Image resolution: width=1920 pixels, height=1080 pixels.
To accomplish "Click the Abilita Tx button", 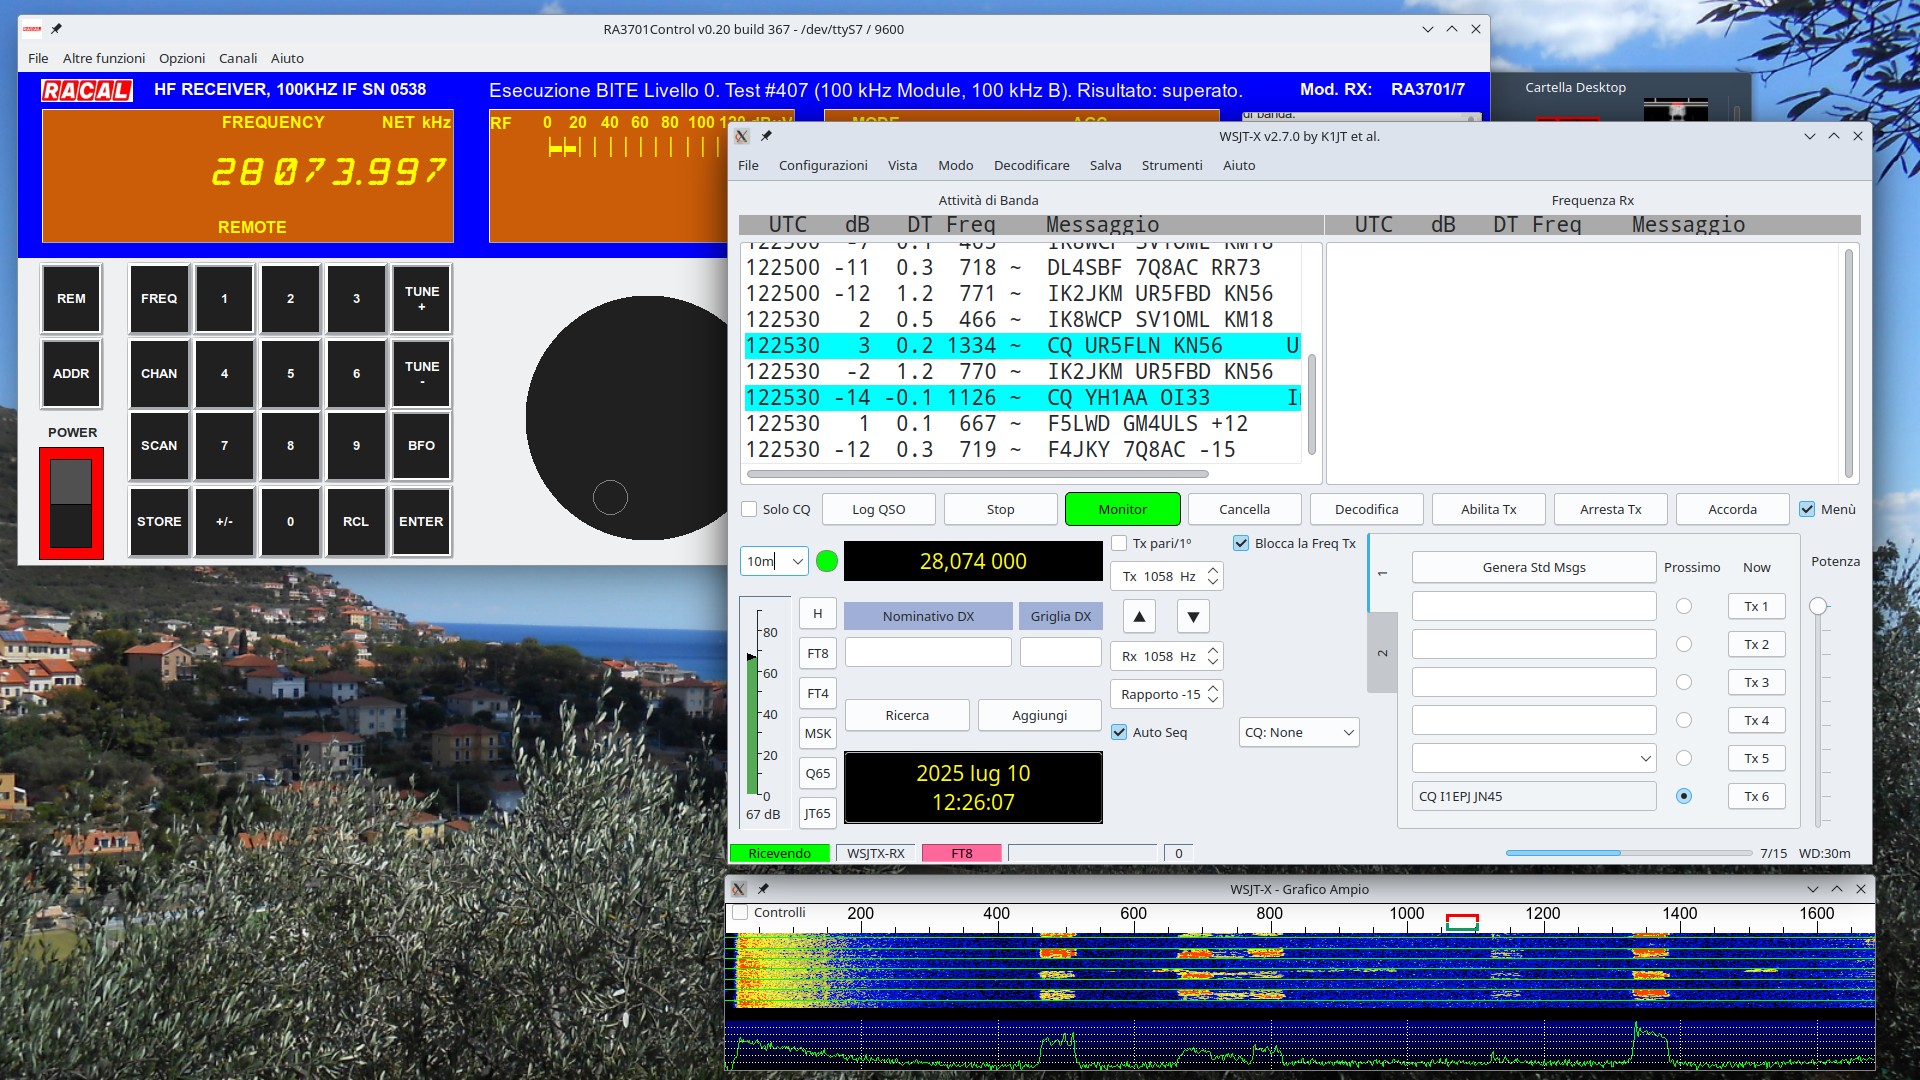I will coord(1488,509).
